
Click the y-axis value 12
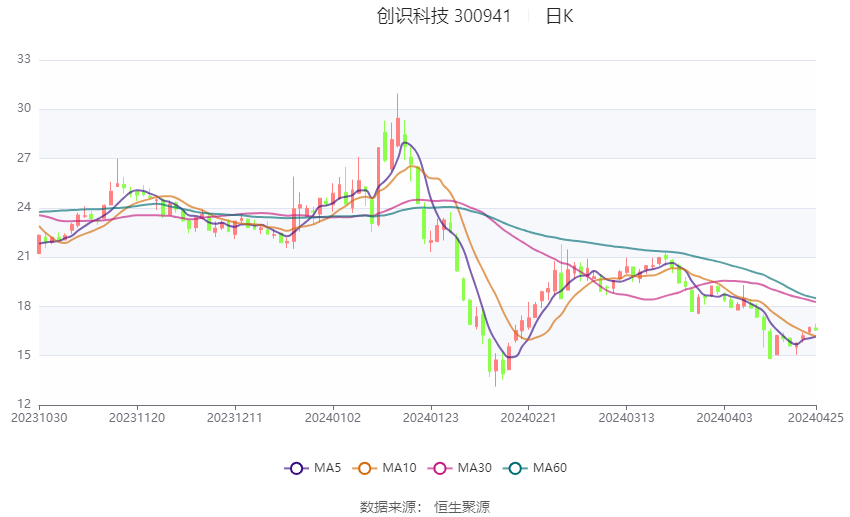tap(24, 404)
